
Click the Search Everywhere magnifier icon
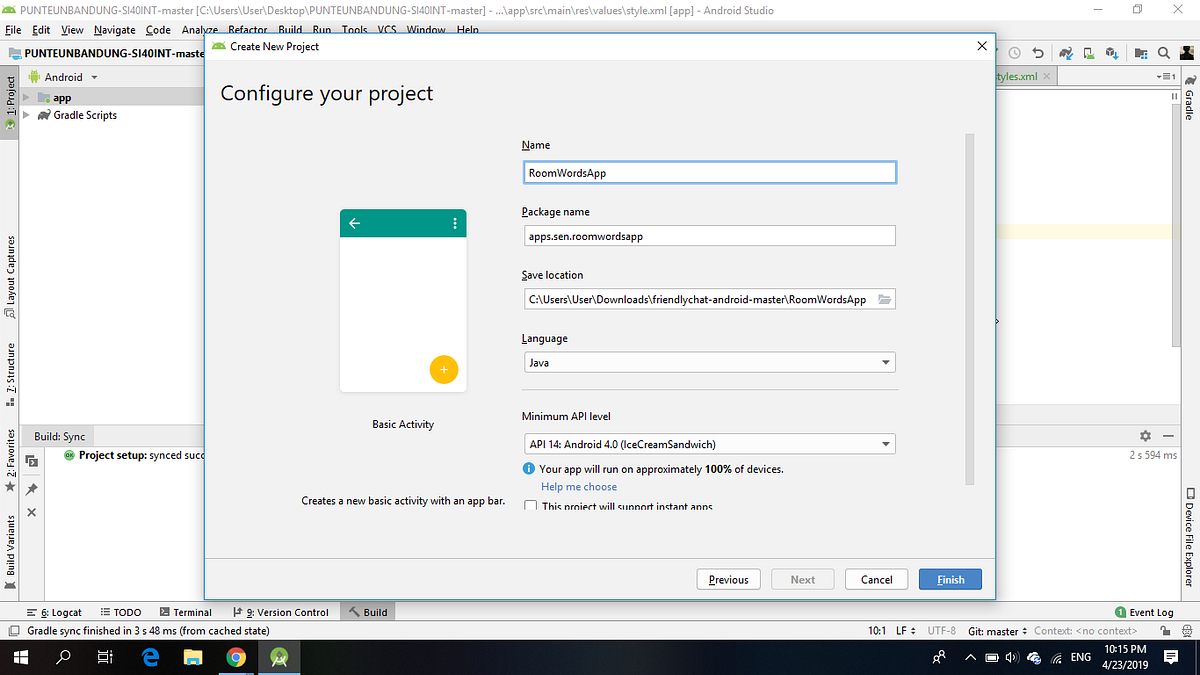[x=1163, y=52]
